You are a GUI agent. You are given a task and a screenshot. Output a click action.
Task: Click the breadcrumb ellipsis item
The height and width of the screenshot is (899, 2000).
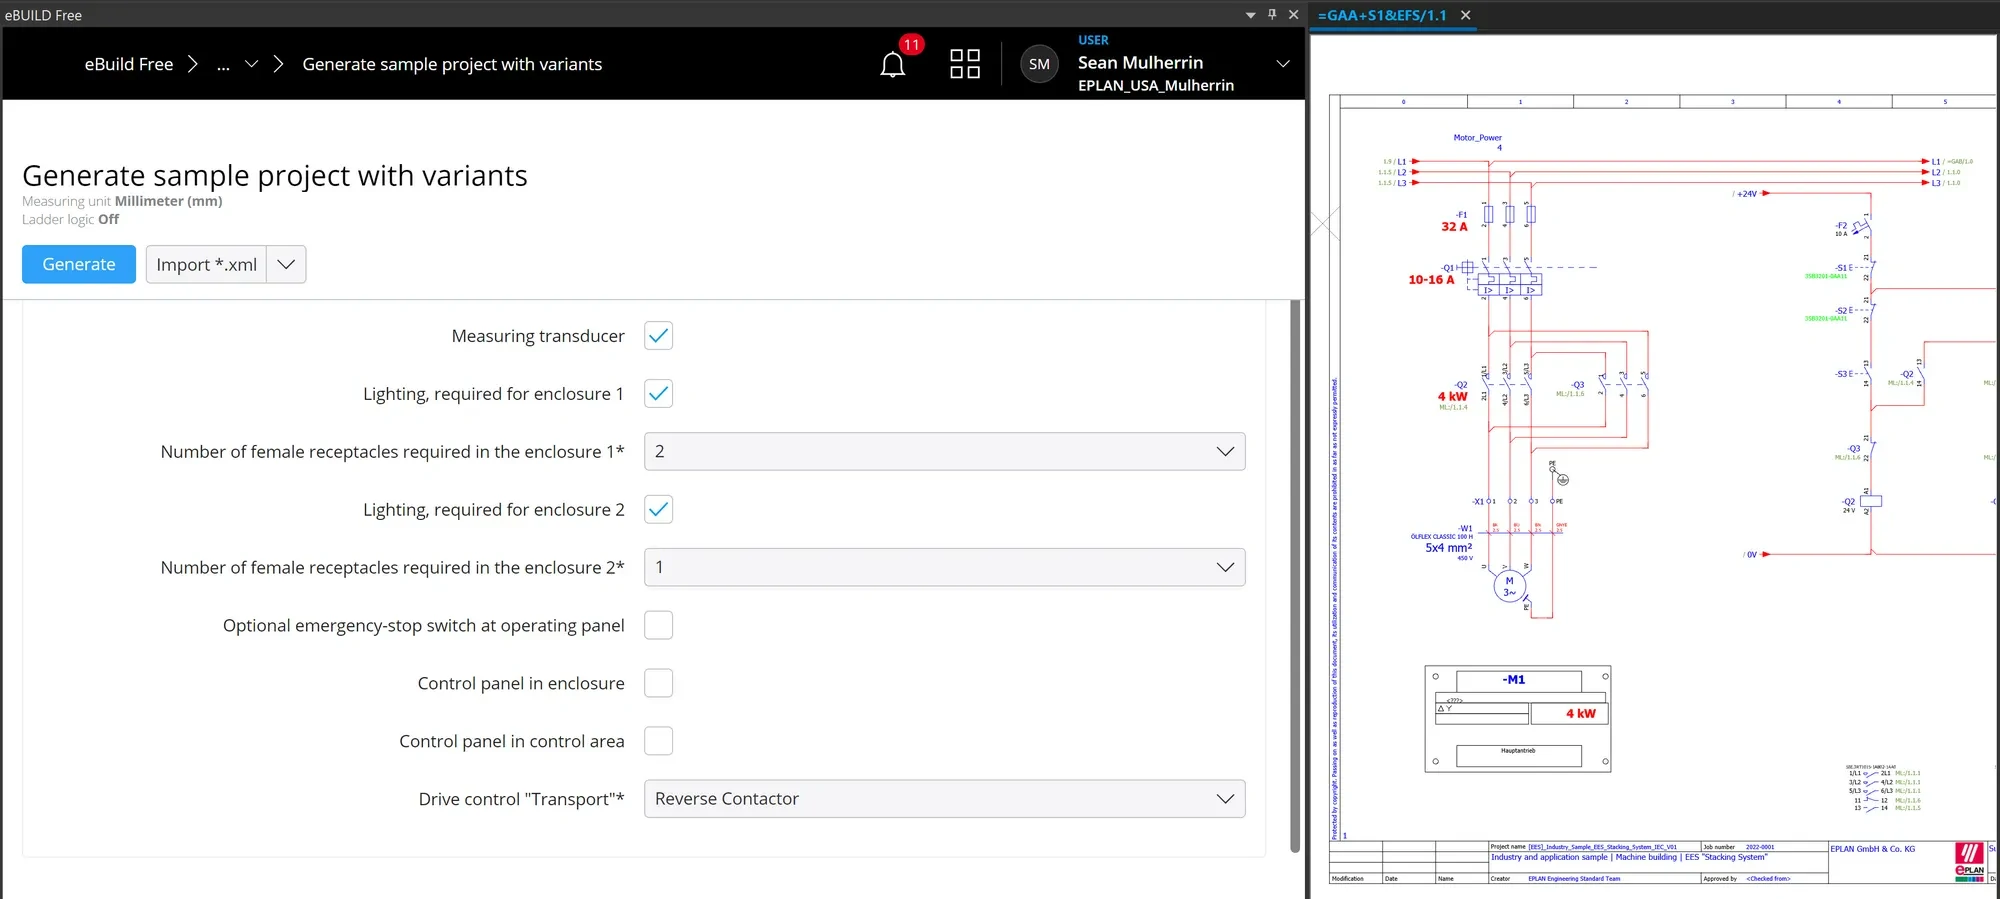(x=223, y=65)
